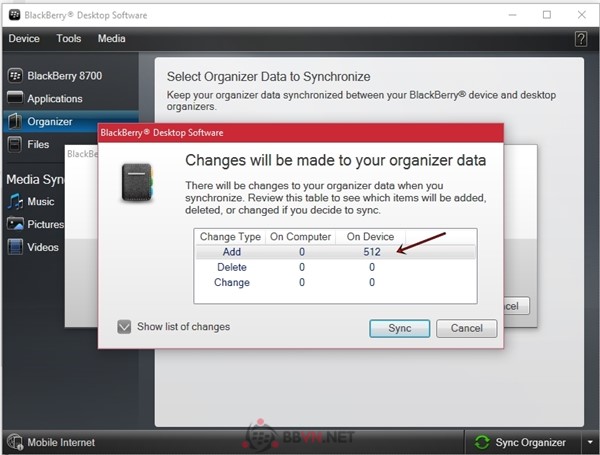
Task: Click the help question mark icon
Action: 580,39
